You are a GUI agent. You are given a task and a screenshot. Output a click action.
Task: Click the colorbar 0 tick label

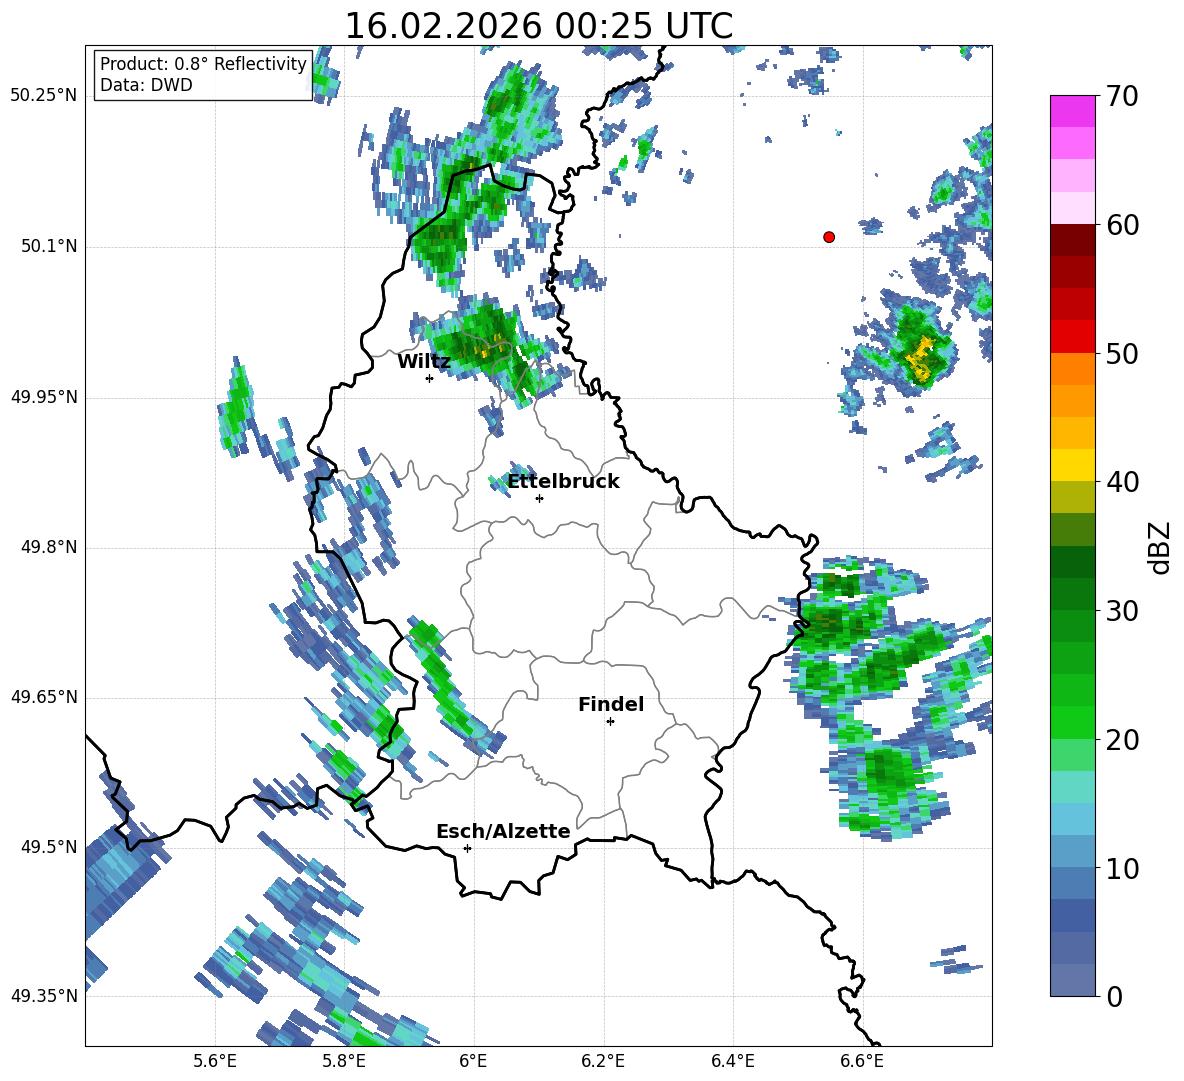point(1114,997)
